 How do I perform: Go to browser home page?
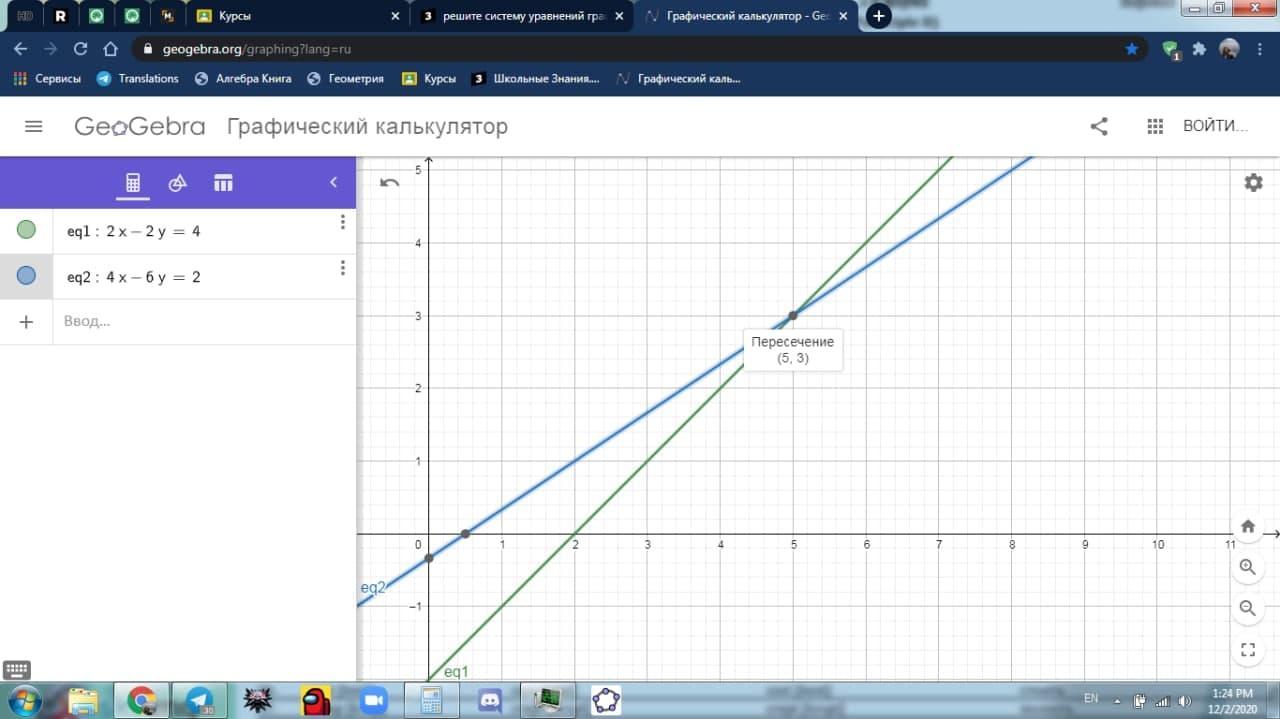(x=110, y=49)
